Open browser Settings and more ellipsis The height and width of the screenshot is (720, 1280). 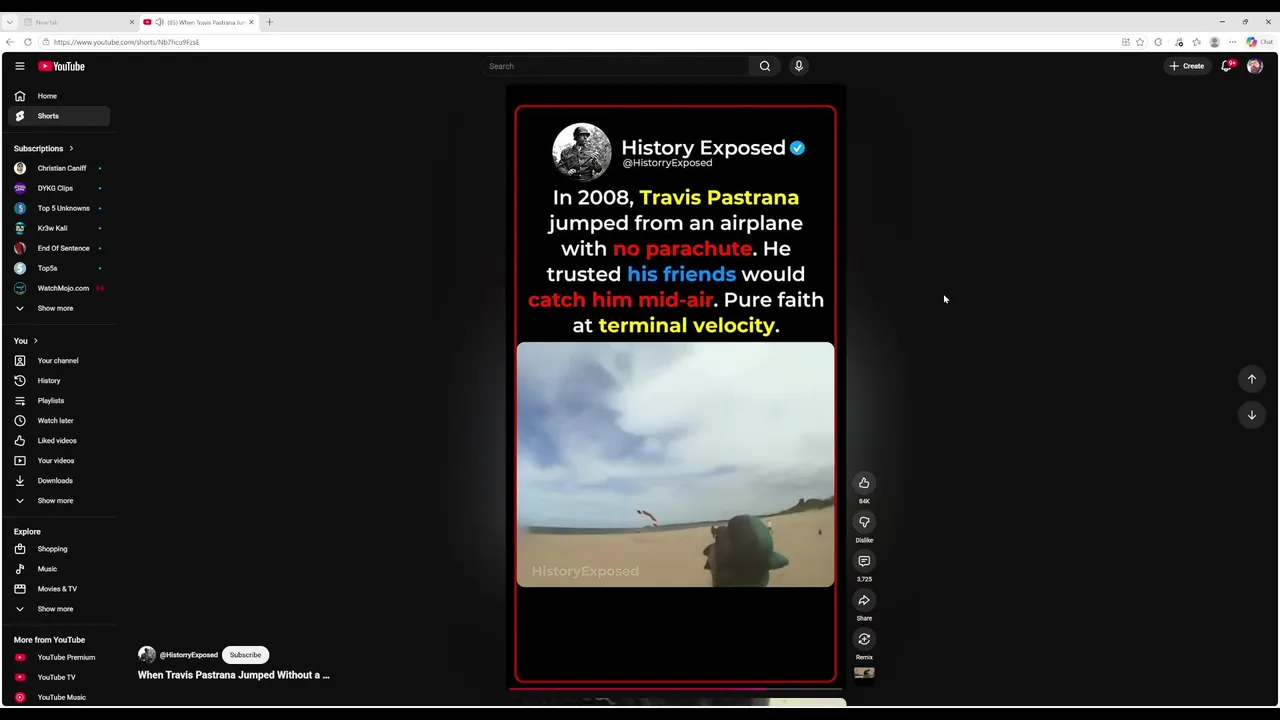point(1232,42)
